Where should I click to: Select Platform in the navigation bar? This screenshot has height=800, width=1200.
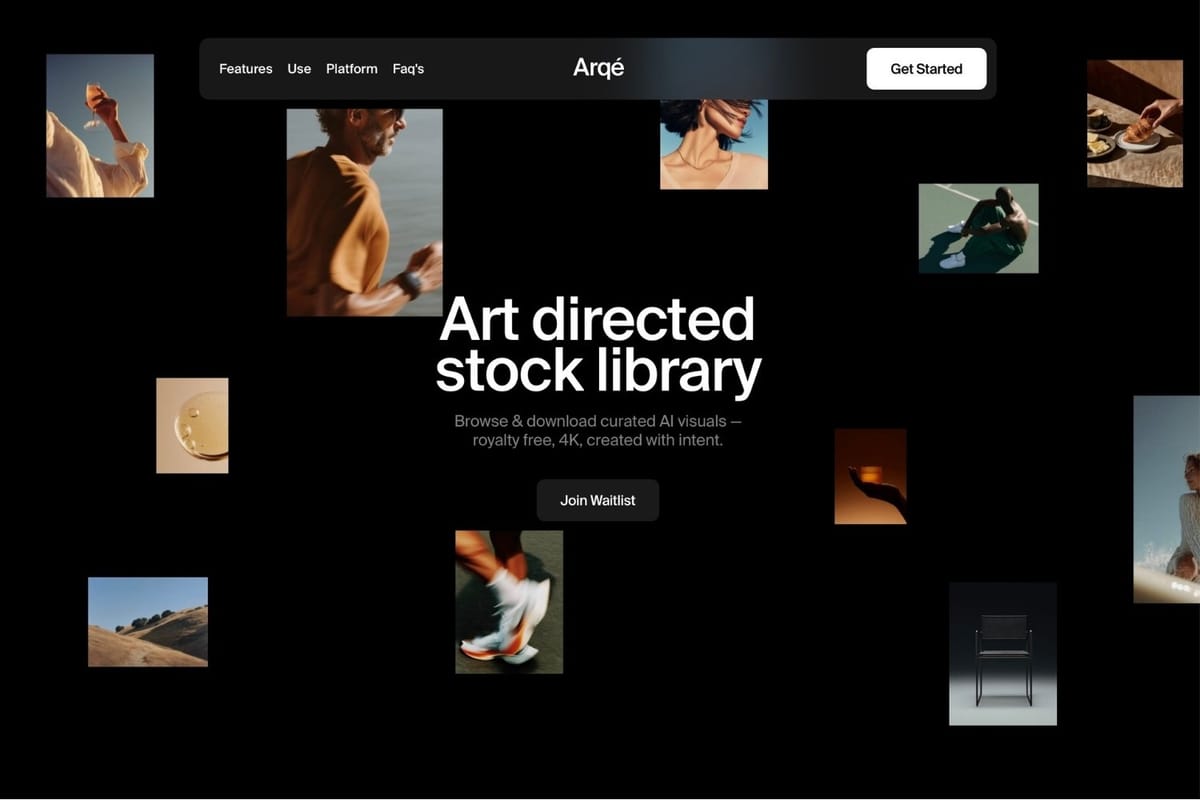[352, 69]
